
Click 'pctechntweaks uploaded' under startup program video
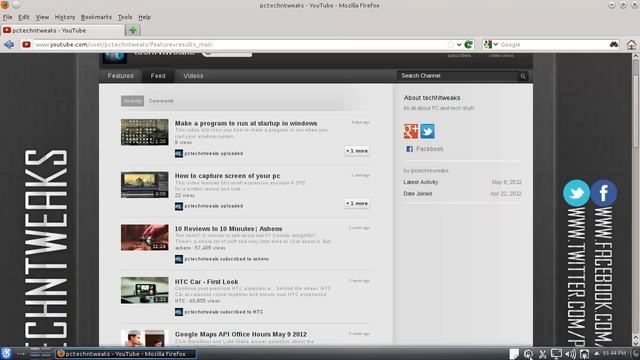[213, 153]
